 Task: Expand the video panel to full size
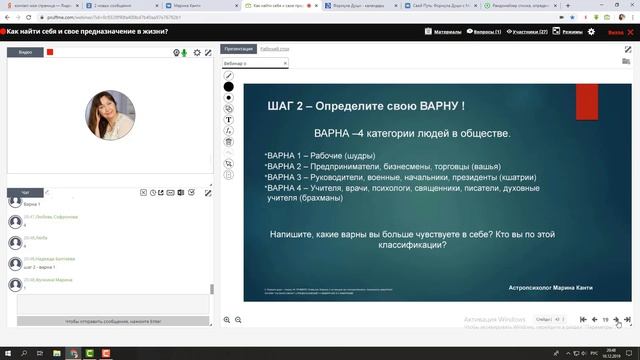coord(208,52)
